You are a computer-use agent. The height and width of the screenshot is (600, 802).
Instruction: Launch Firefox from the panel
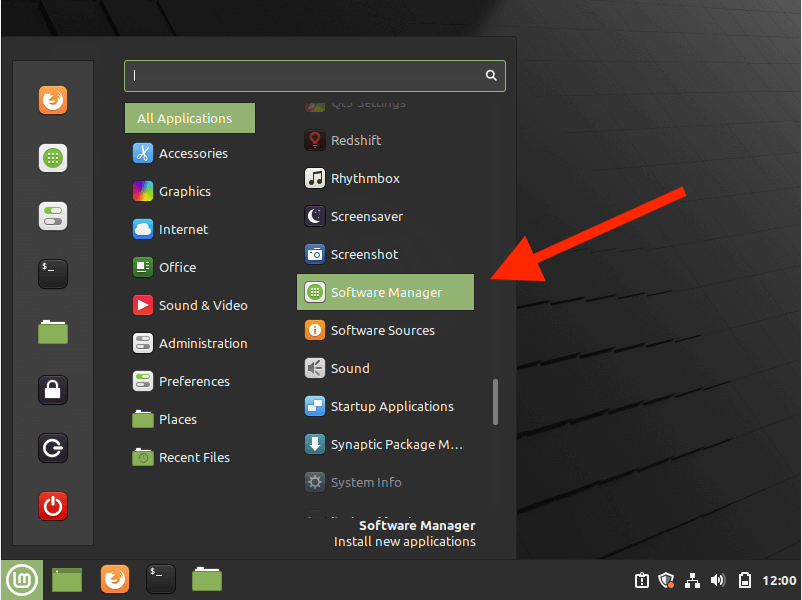115,579
